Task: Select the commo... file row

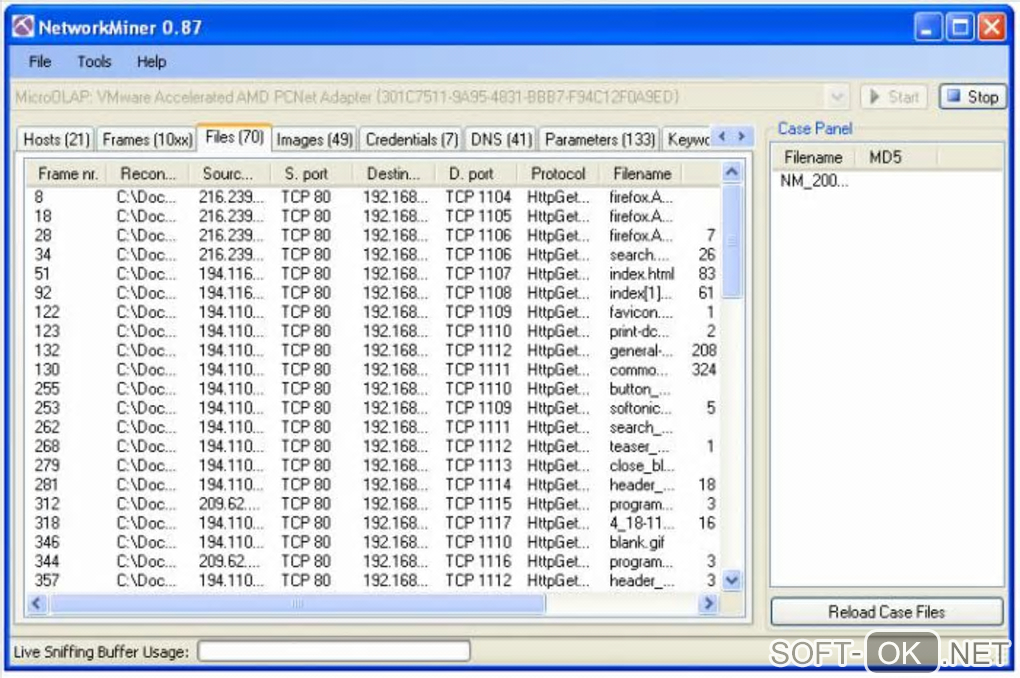Action: pyautogui.click(x=374, y=370)
